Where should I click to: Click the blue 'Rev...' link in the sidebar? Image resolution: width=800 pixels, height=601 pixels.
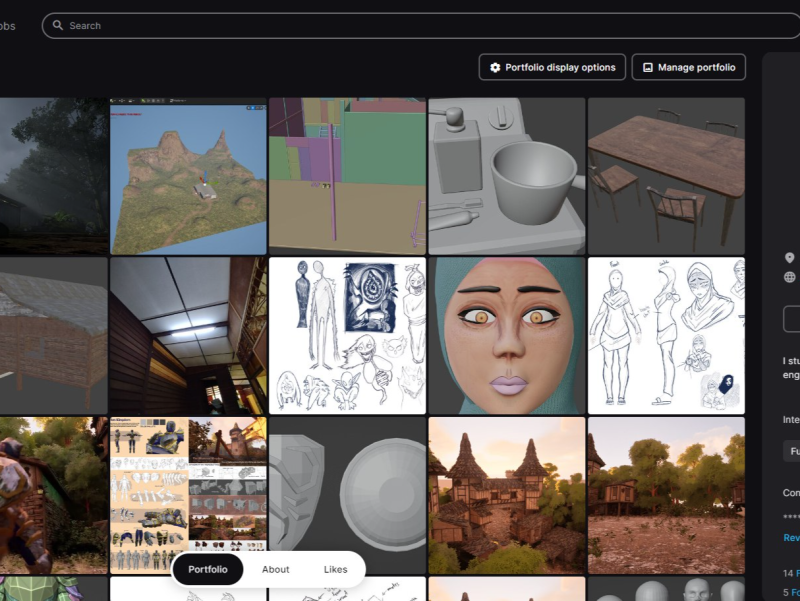790,537
